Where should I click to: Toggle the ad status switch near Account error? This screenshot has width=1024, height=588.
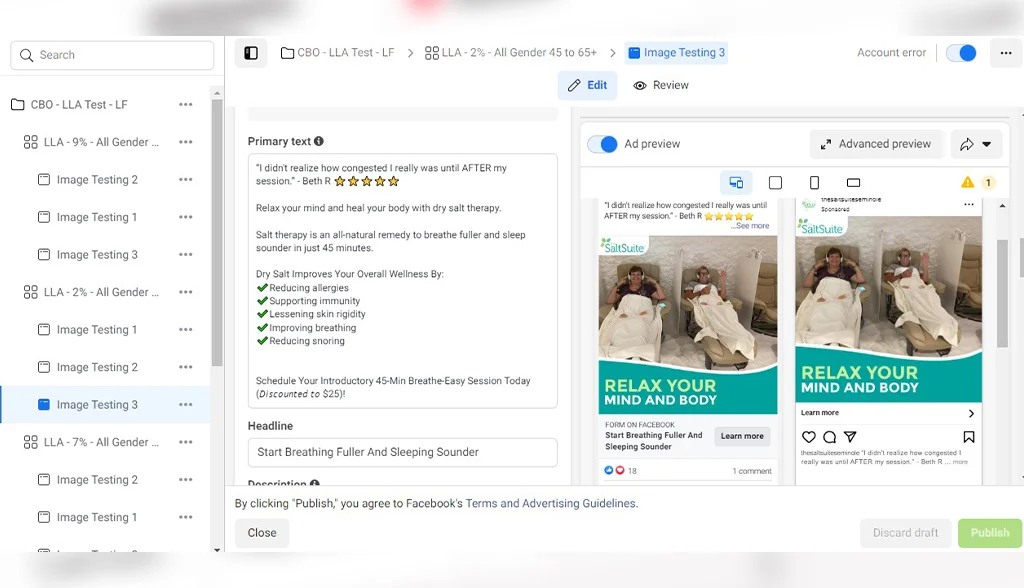click(961, 53)
